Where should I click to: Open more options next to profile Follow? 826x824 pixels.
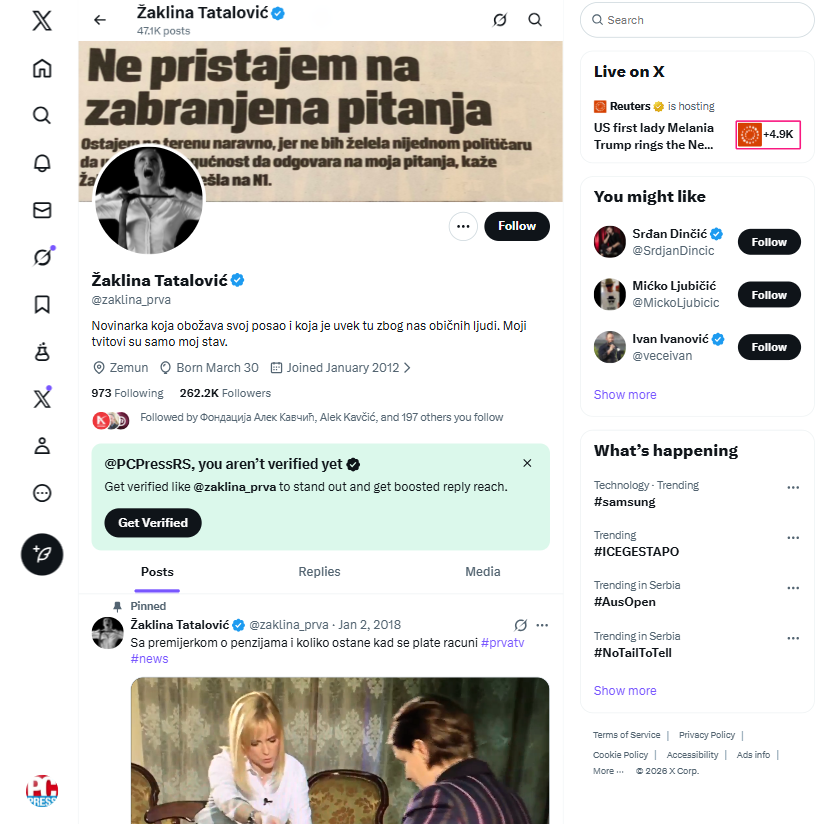pyautogui.click(x=463, y=226)
